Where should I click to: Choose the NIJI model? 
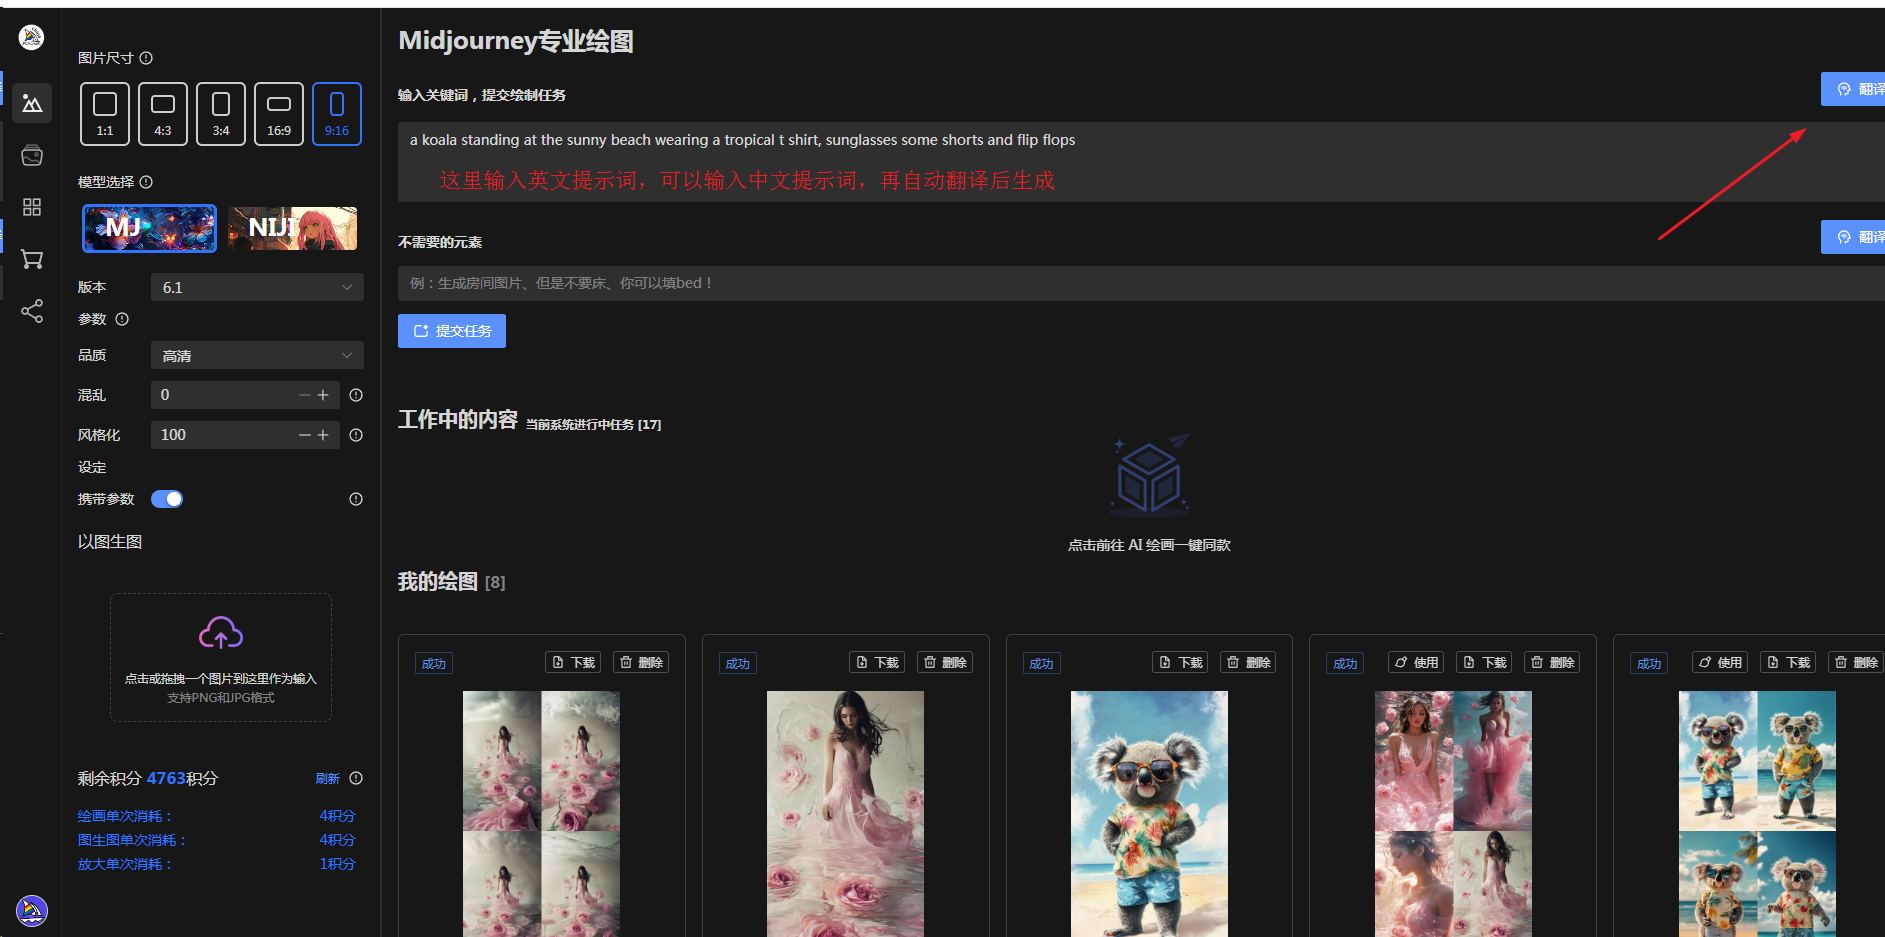pos(292,228)
